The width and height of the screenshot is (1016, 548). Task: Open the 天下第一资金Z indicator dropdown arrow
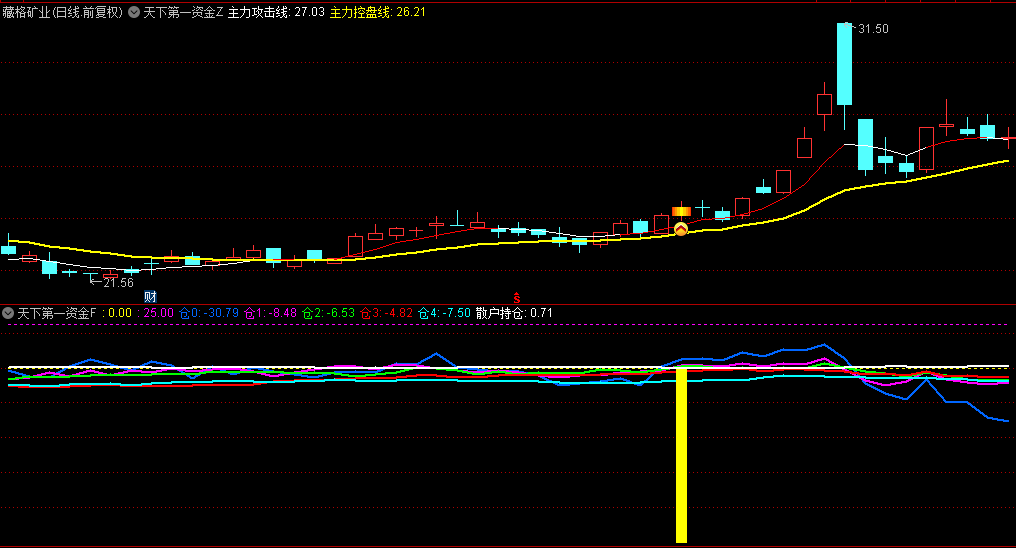click(134, 12)
